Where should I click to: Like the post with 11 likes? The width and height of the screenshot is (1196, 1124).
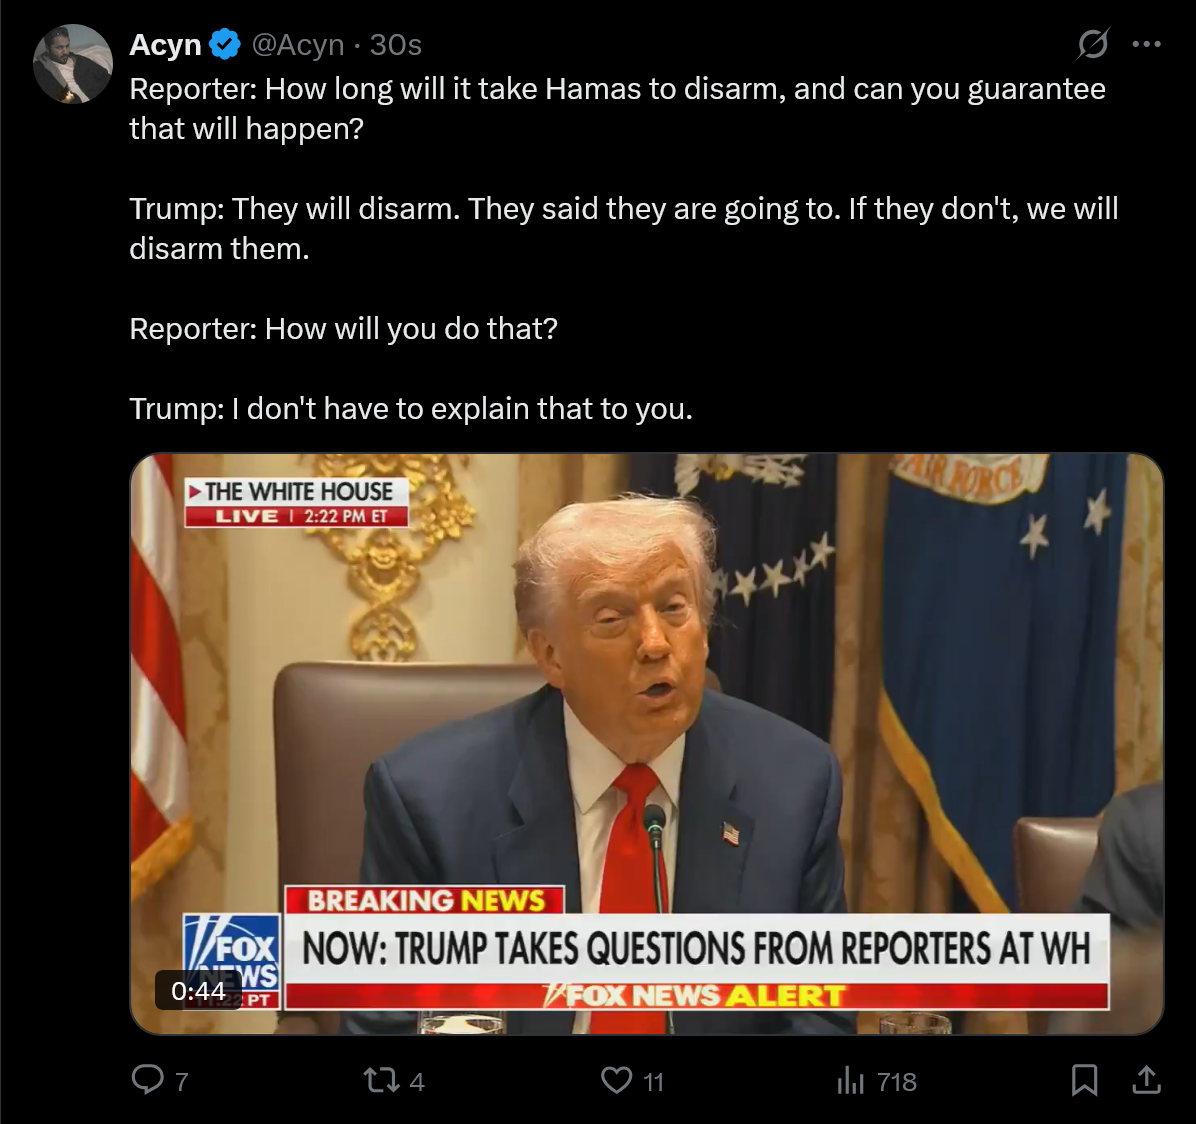pos(616,1080)
